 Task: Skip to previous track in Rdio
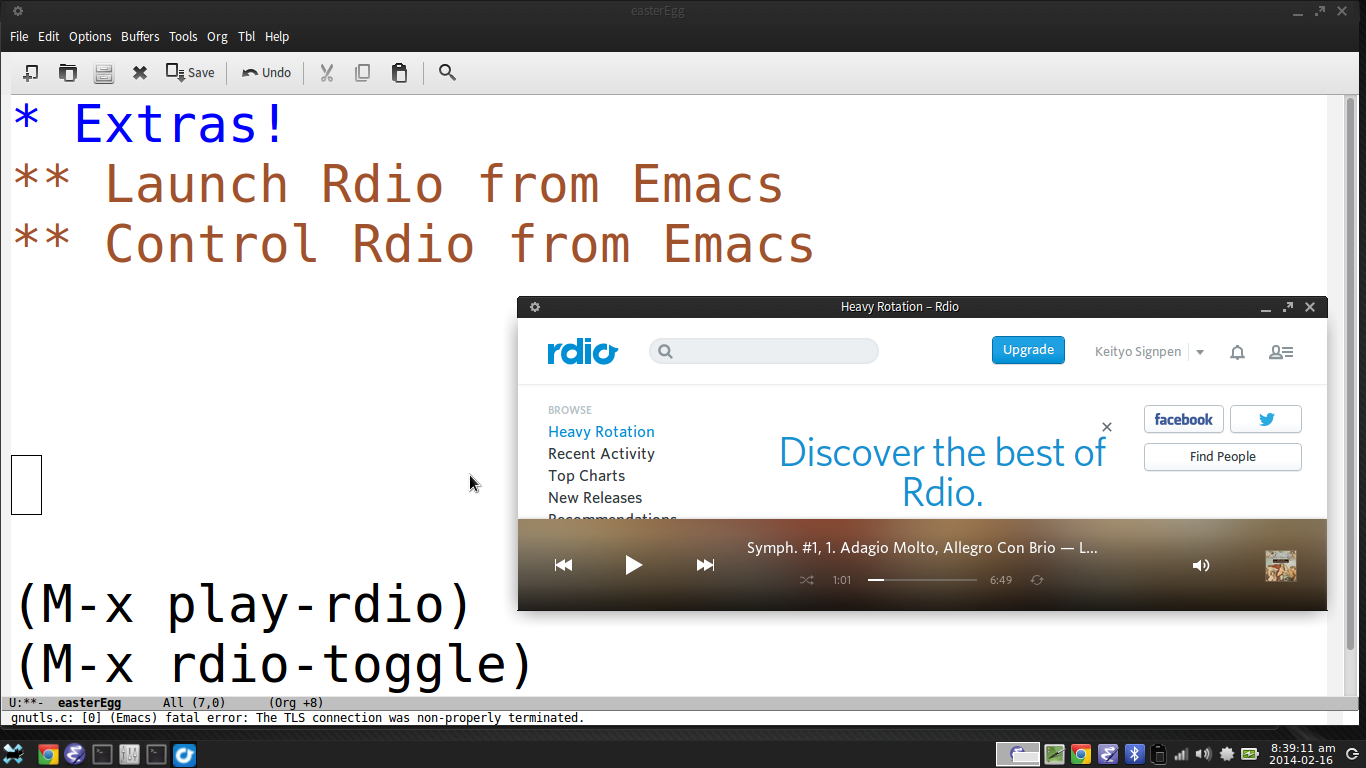(x=563, y=565)
